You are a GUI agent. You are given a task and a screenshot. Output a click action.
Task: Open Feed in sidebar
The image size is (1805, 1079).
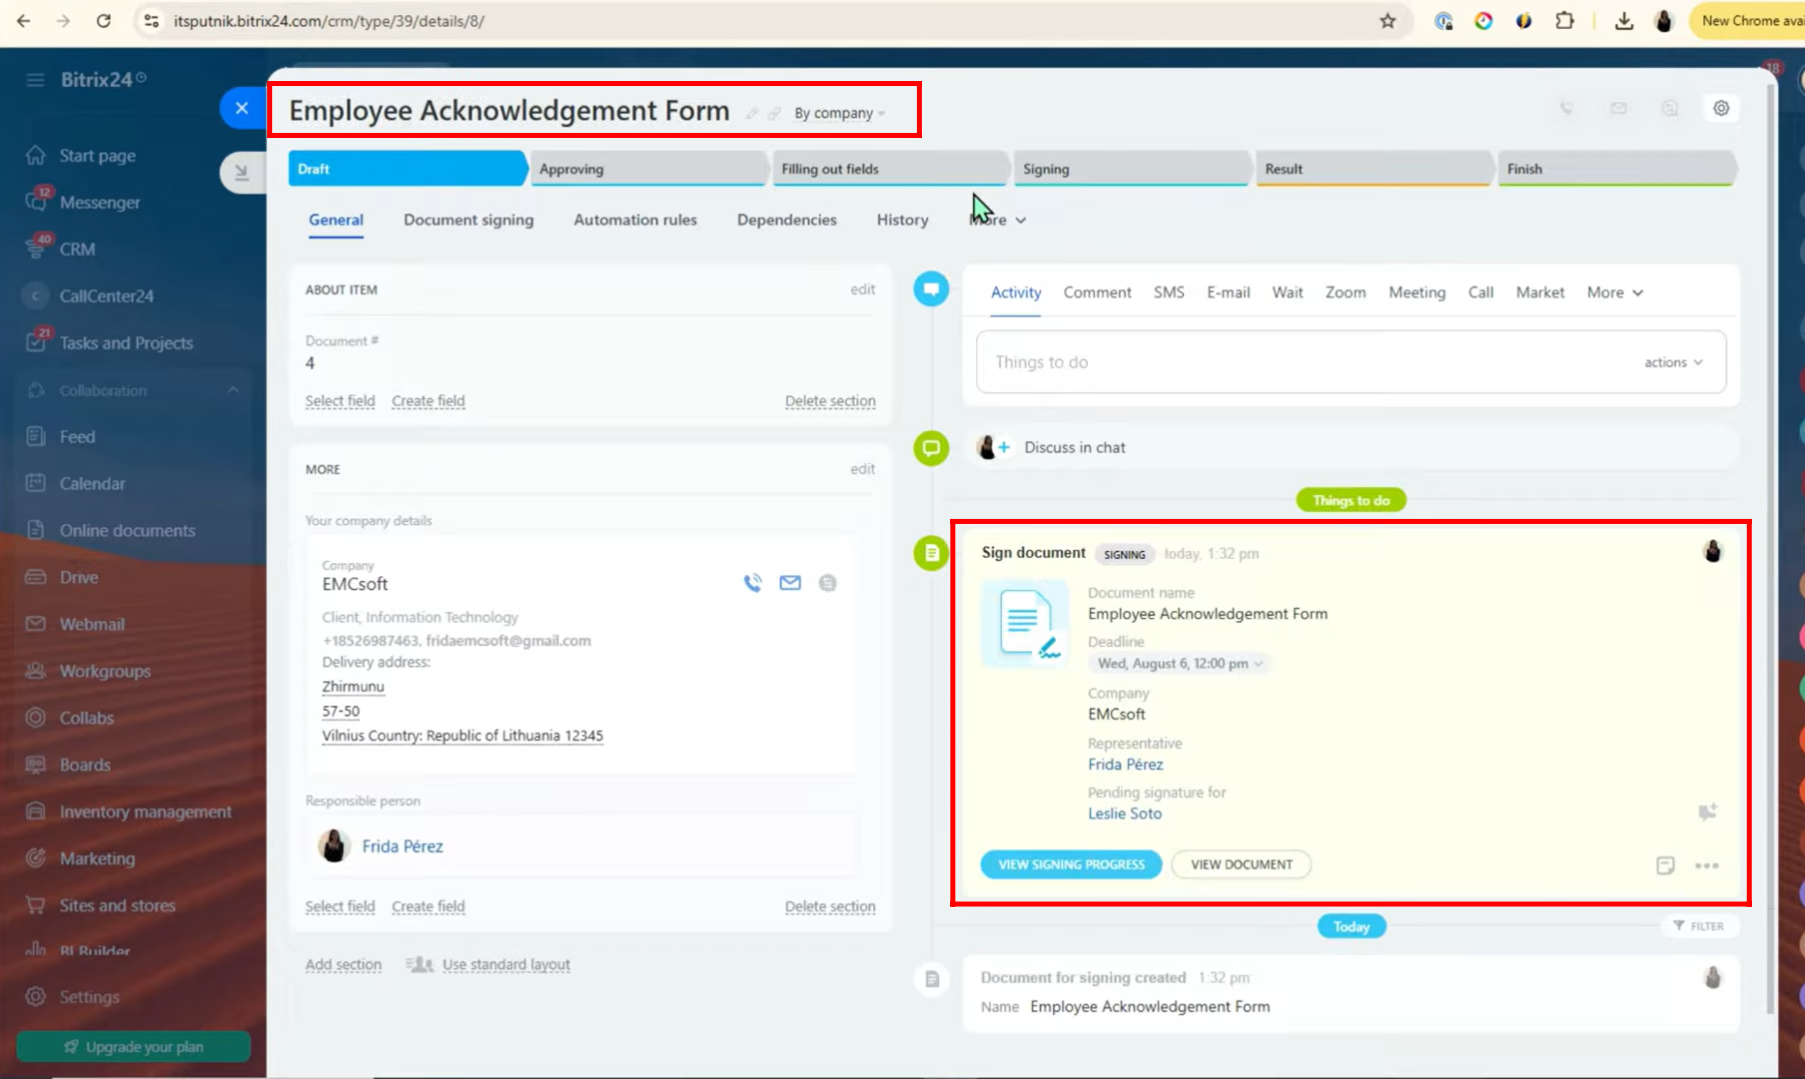tap(77, 437)
